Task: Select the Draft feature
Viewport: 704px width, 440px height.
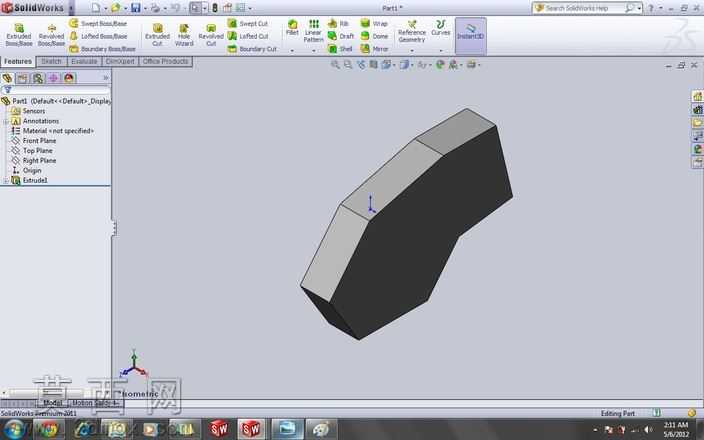Action: 341,36
